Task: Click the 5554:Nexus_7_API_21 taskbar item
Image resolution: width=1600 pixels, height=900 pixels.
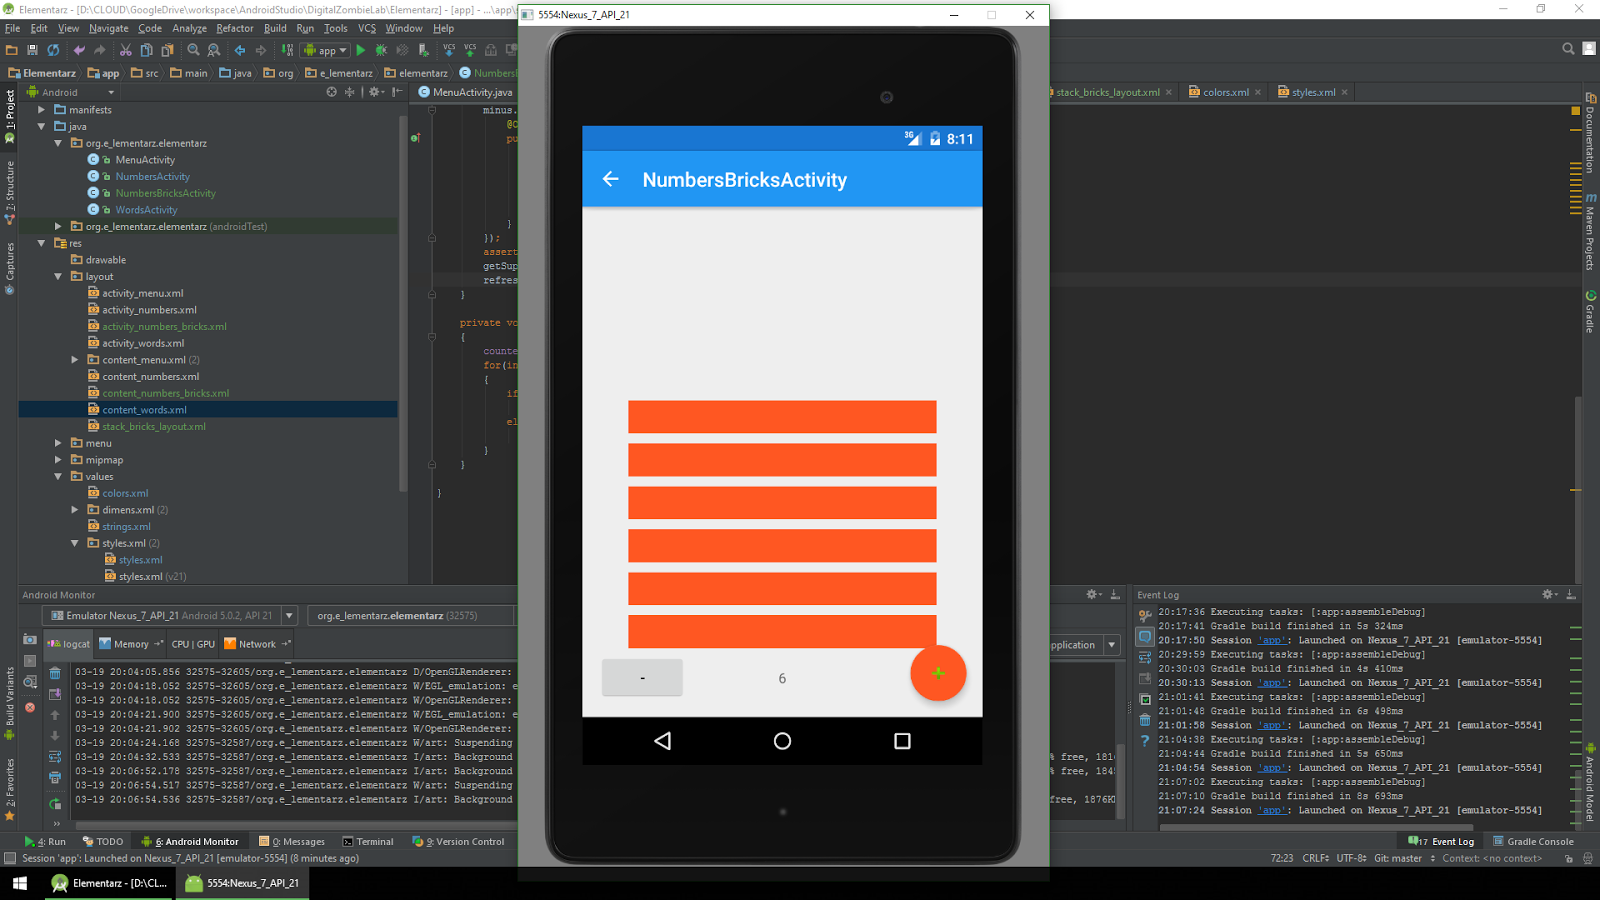Action: (x=243, y=883)
